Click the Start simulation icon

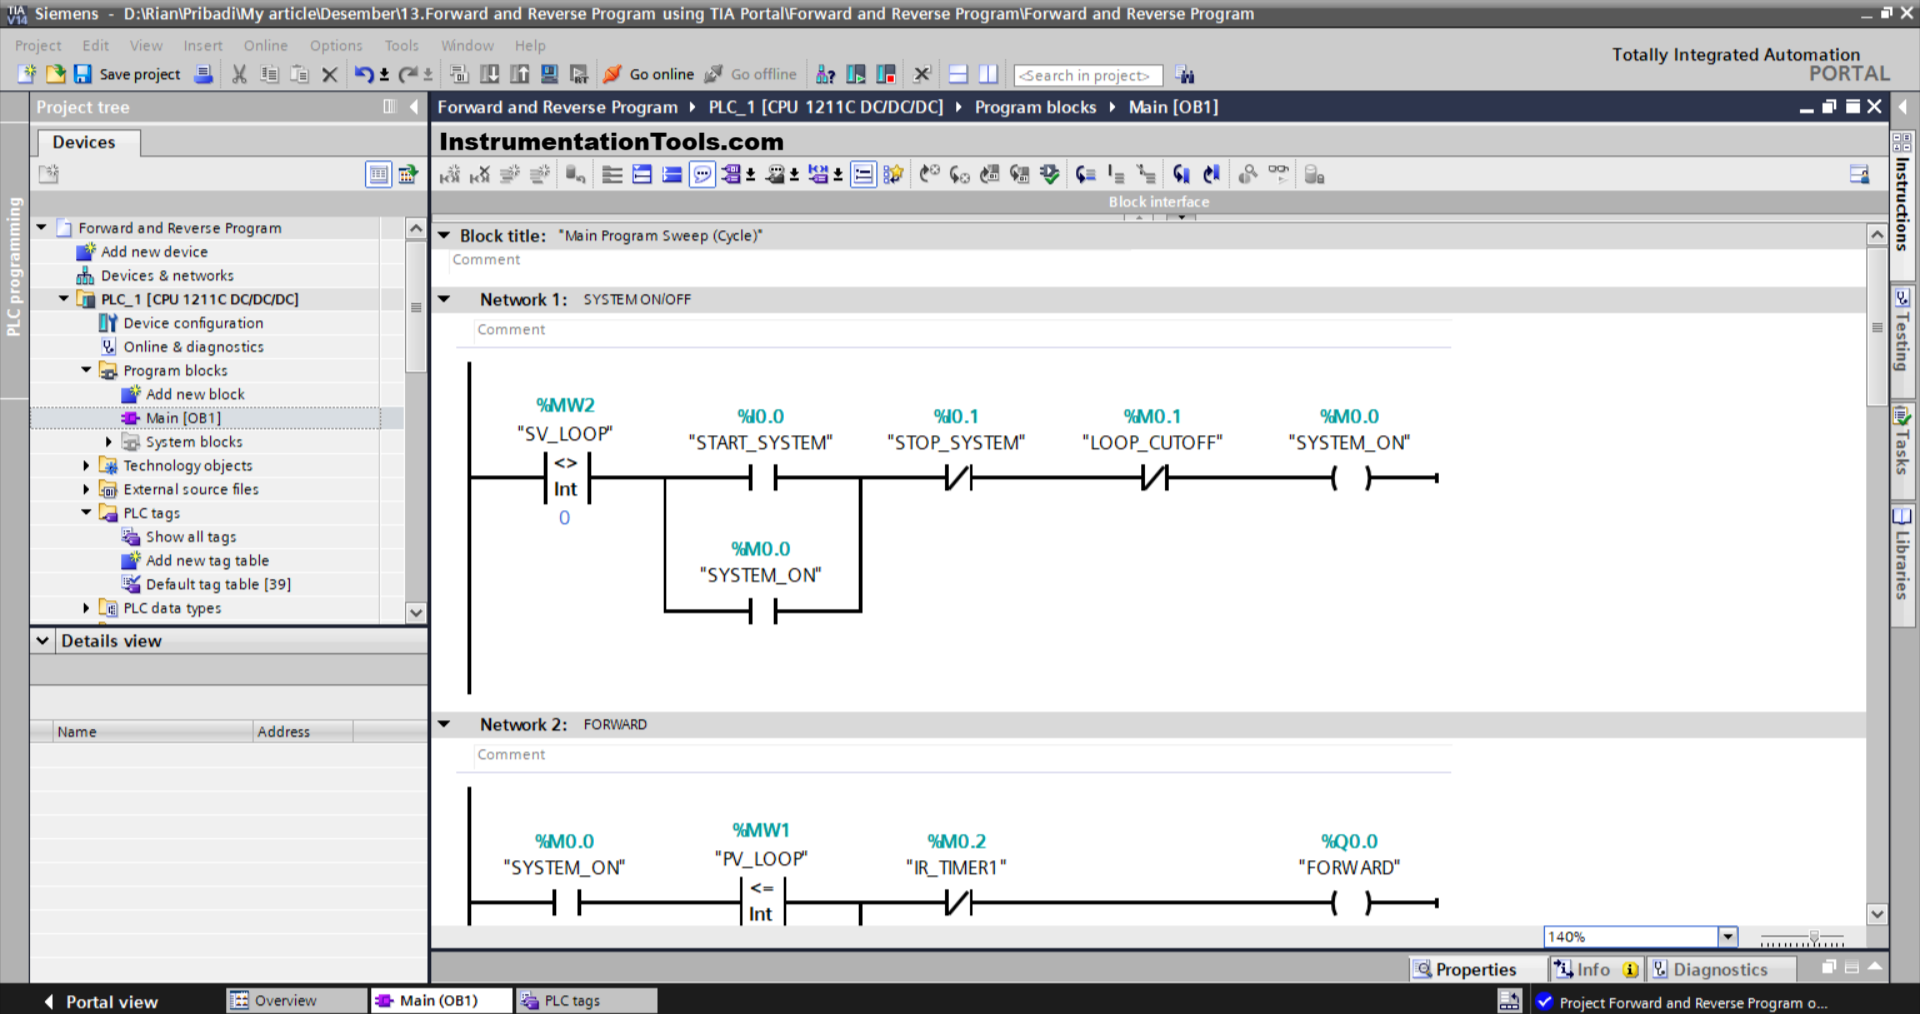[549, 74]
